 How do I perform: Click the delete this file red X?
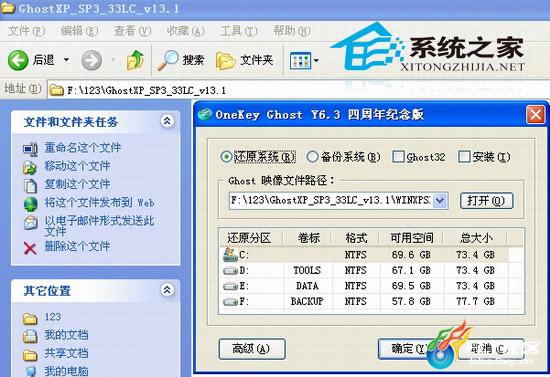pos(30,248)
